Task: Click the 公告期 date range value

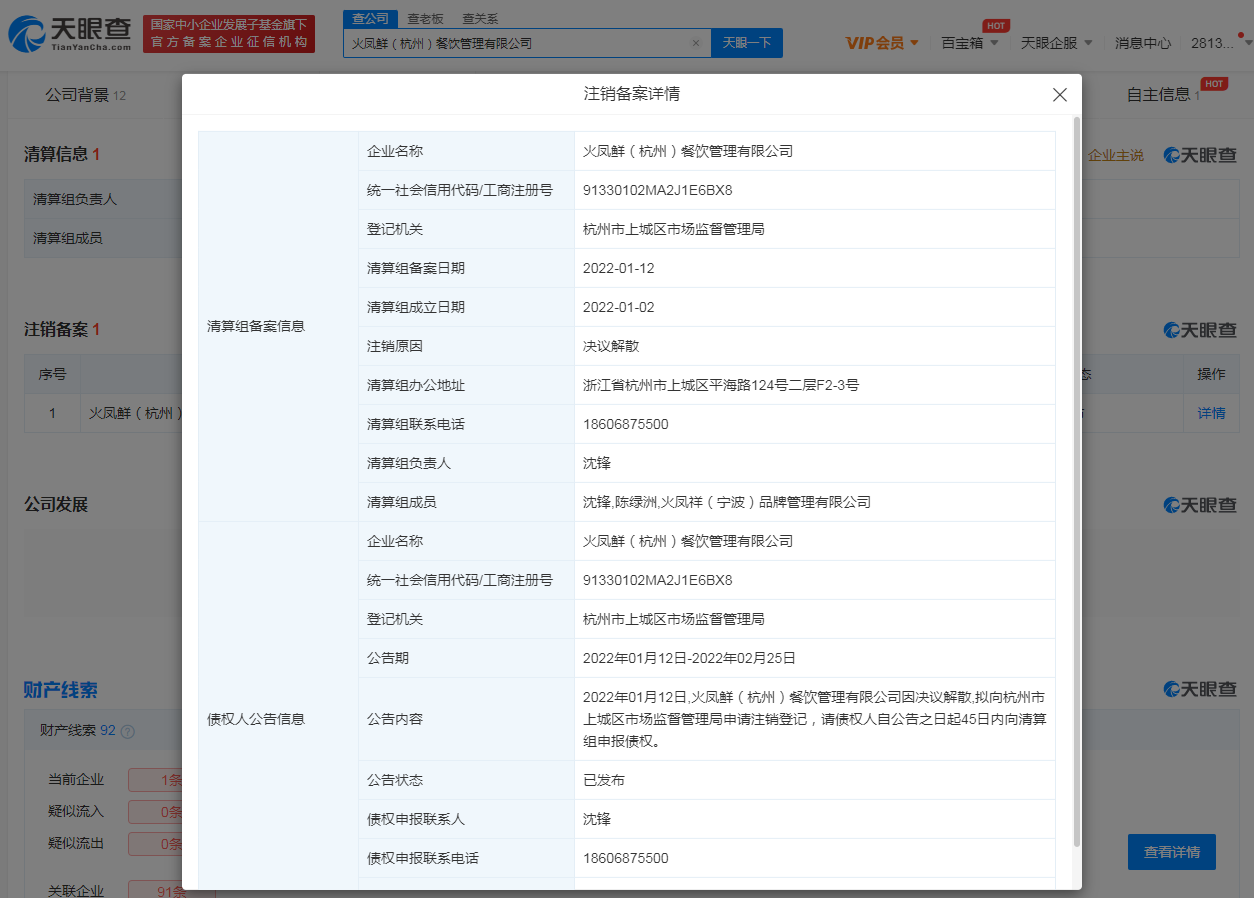Action: coord(689,658)
